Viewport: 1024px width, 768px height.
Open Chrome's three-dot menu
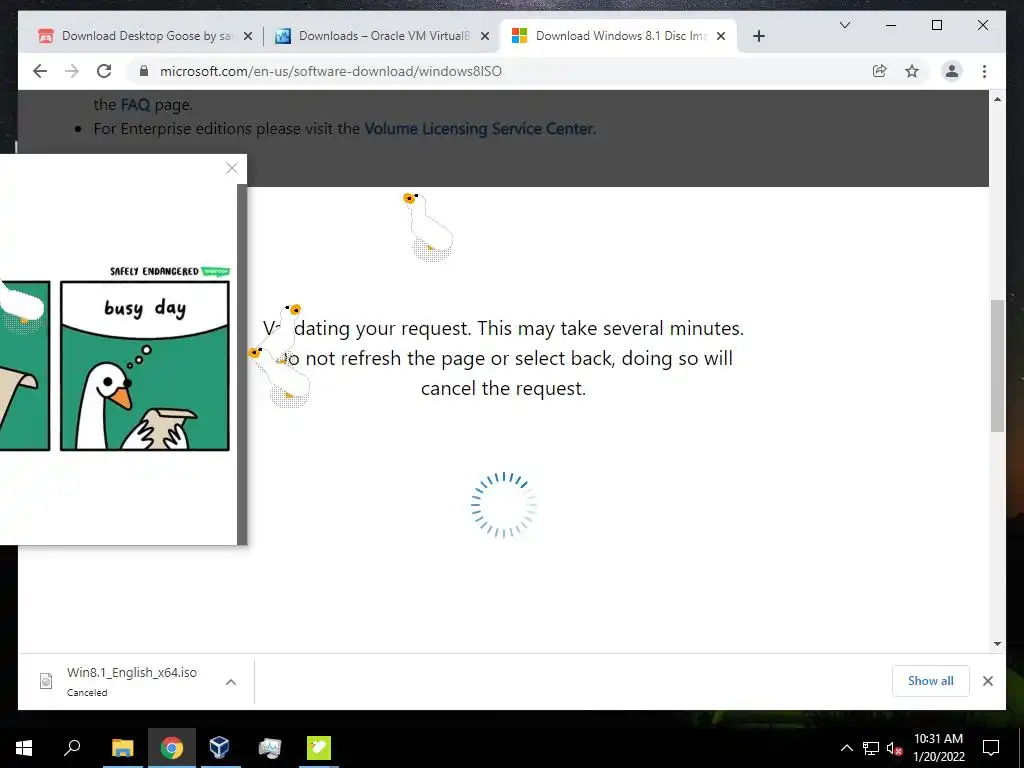tap(984, 71)
